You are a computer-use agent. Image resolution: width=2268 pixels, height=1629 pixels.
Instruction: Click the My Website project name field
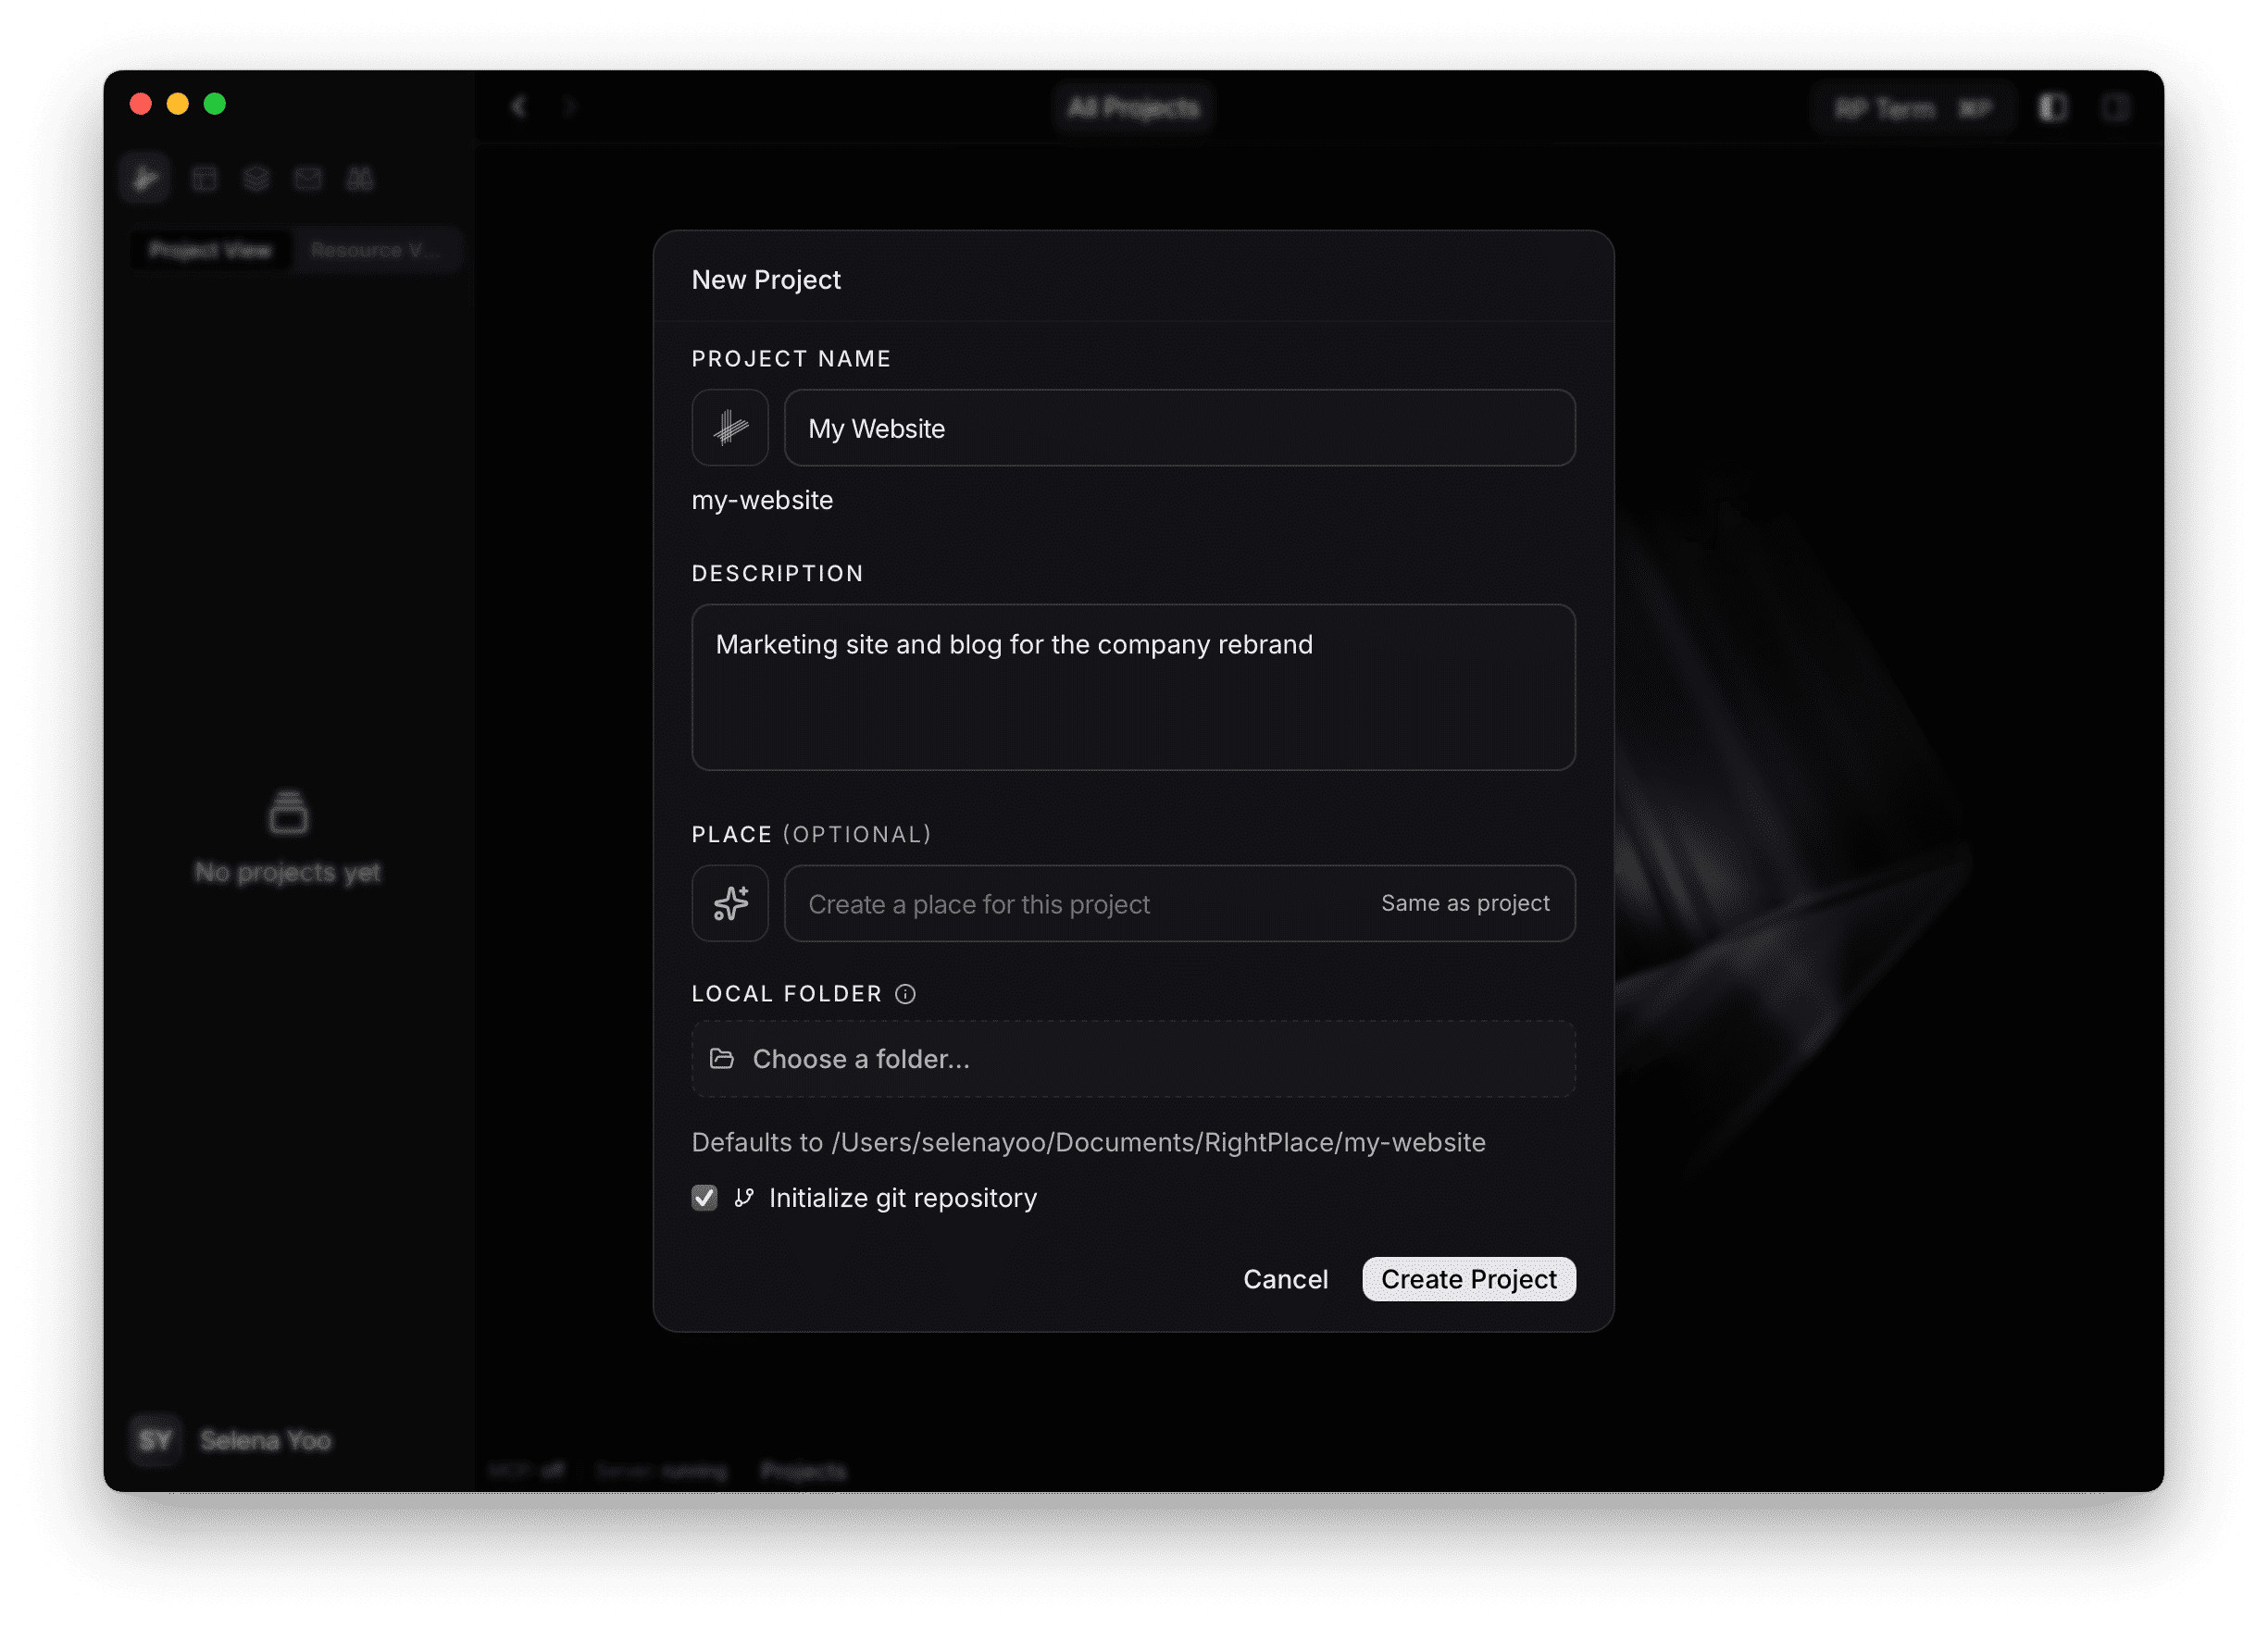pos(1179,428)
